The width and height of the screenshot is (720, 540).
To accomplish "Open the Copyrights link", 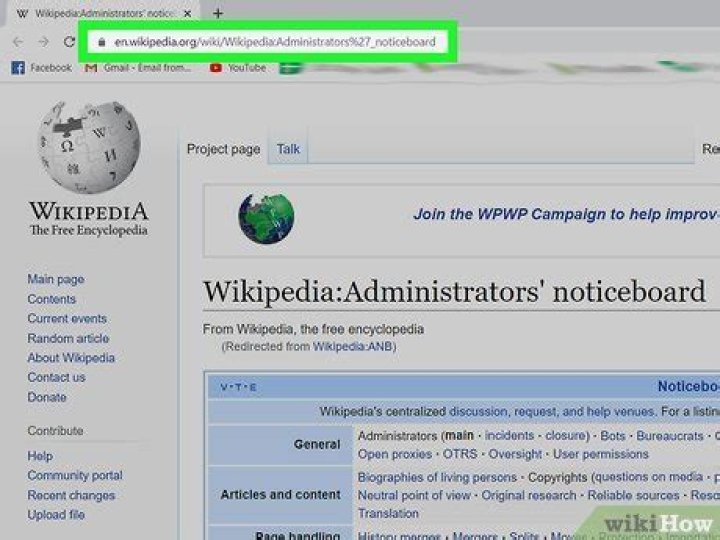I will 557,478.
